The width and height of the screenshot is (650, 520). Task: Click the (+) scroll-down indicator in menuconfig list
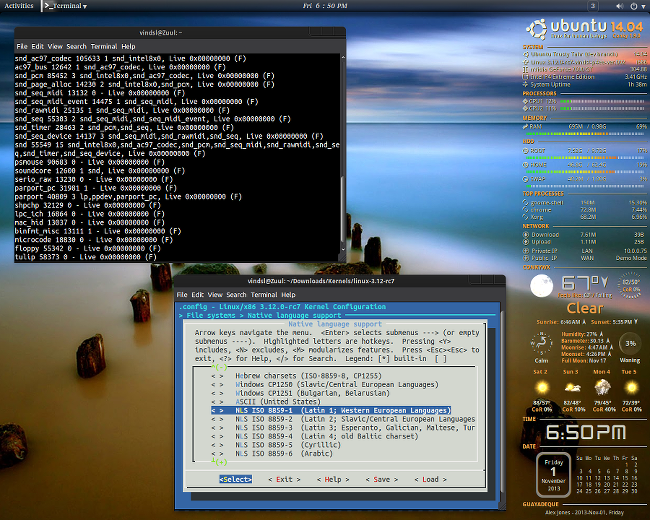click(219, 462)
